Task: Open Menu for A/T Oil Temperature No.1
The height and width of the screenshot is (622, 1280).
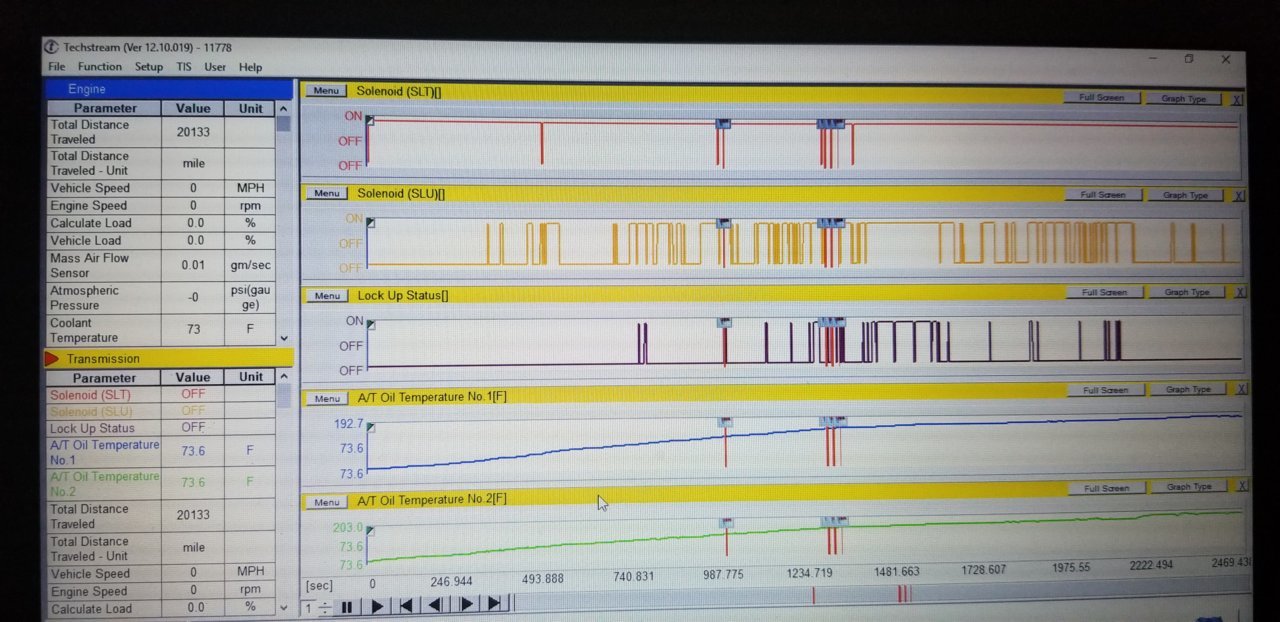Action: point(326,398)
